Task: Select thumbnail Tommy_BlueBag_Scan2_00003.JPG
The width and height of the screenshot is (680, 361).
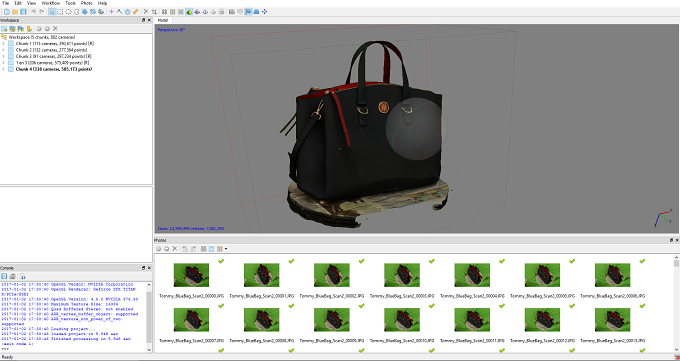Action: [x=402, y=275]
